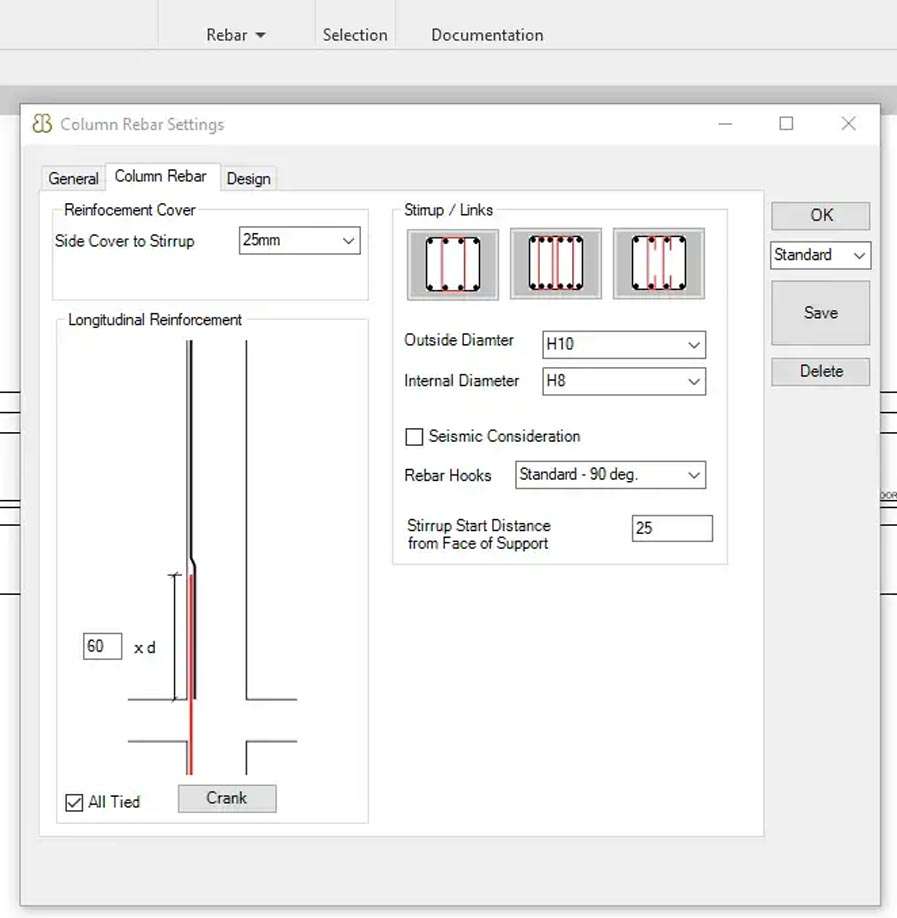The image size is (897, 918).
Task: Click the longitudinal reinforcement lap diagram
Action: tap(213, 560)
